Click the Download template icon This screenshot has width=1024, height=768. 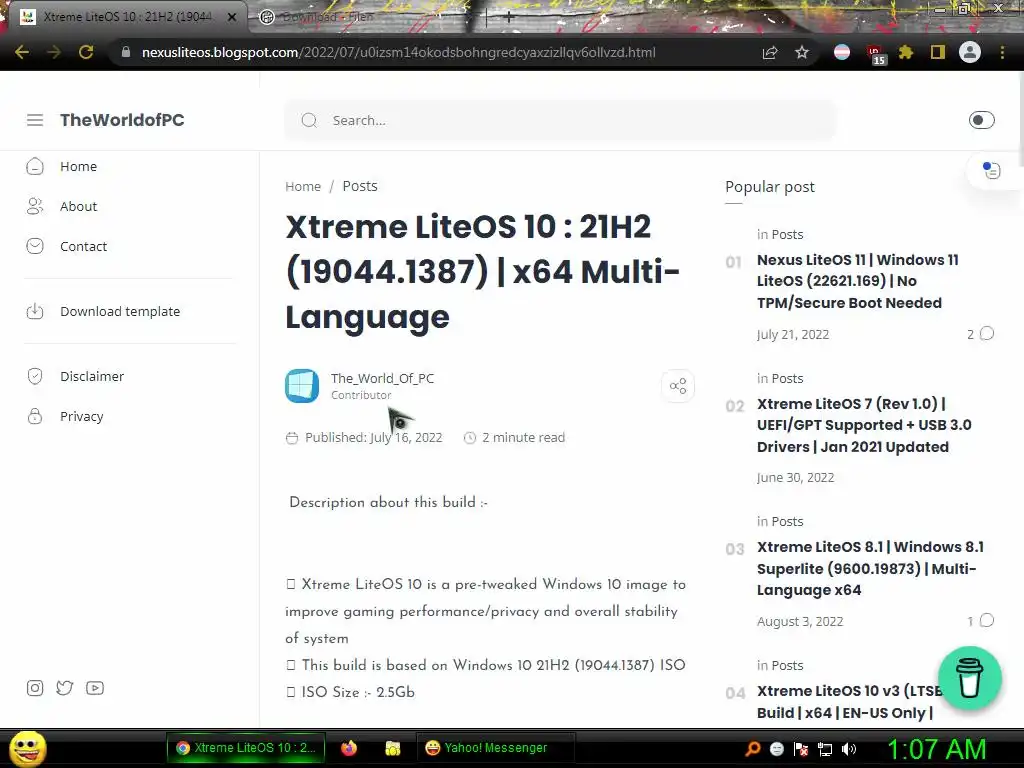tap(35, 312)
